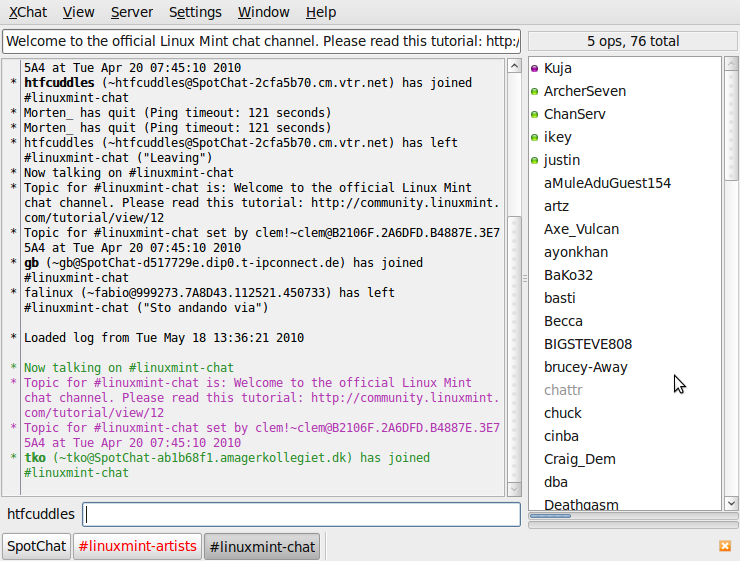Click bold 'gb' nickname in join message

(x=31, y=263)
